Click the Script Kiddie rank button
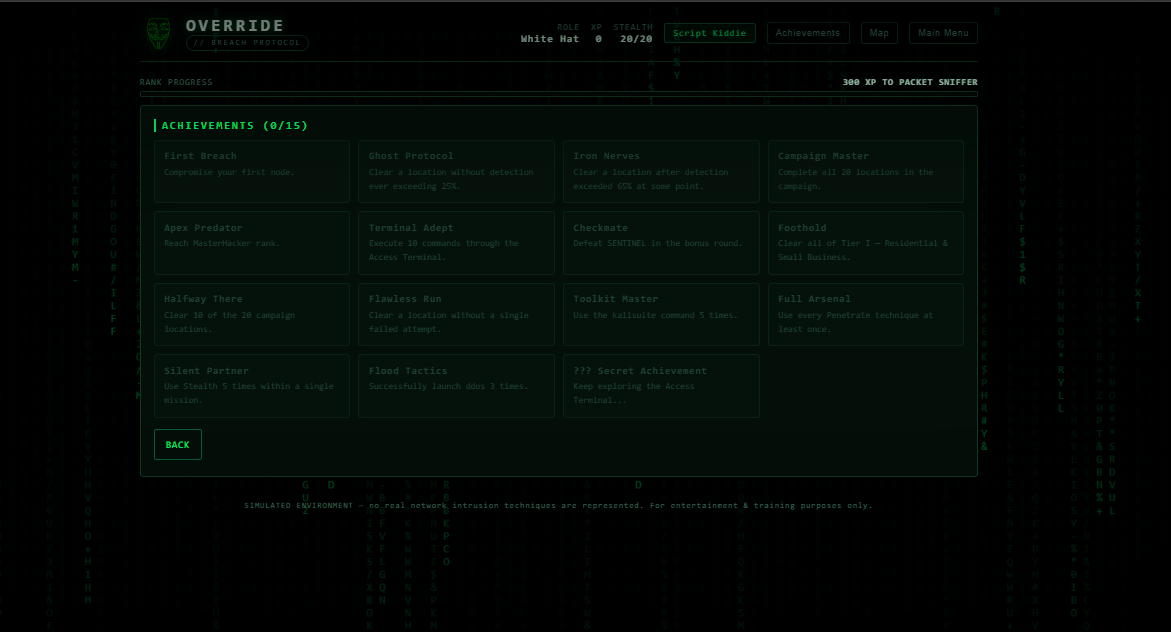 [709, 33]
